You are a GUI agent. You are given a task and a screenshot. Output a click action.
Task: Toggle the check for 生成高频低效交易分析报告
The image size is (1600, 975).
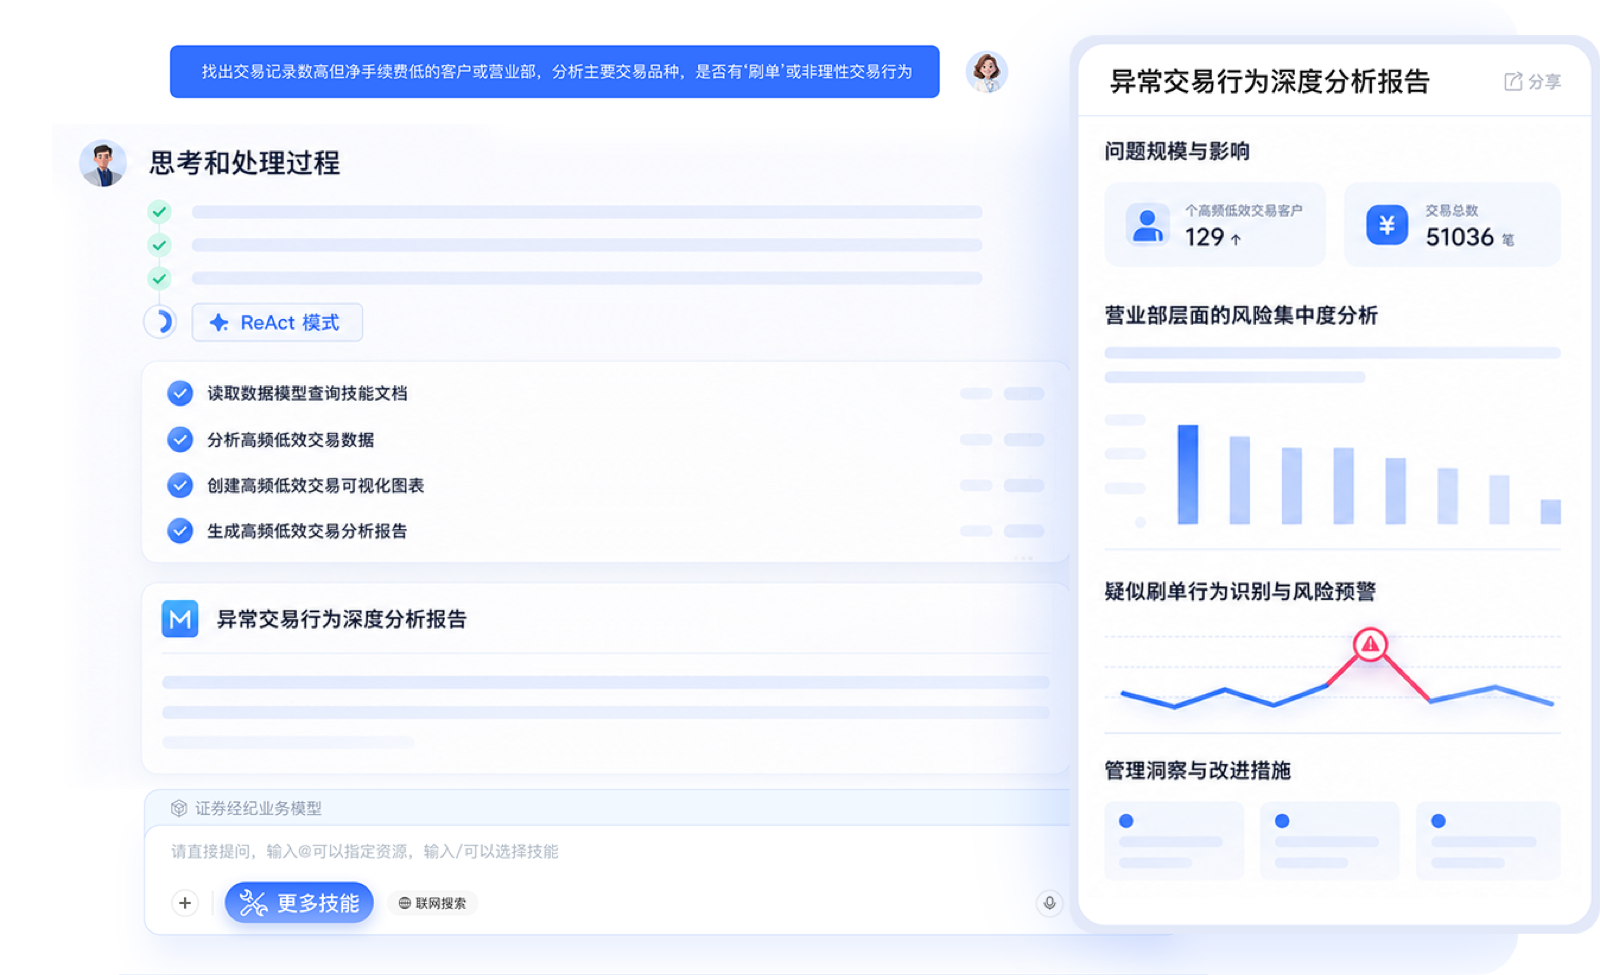[x=180, y=530]
